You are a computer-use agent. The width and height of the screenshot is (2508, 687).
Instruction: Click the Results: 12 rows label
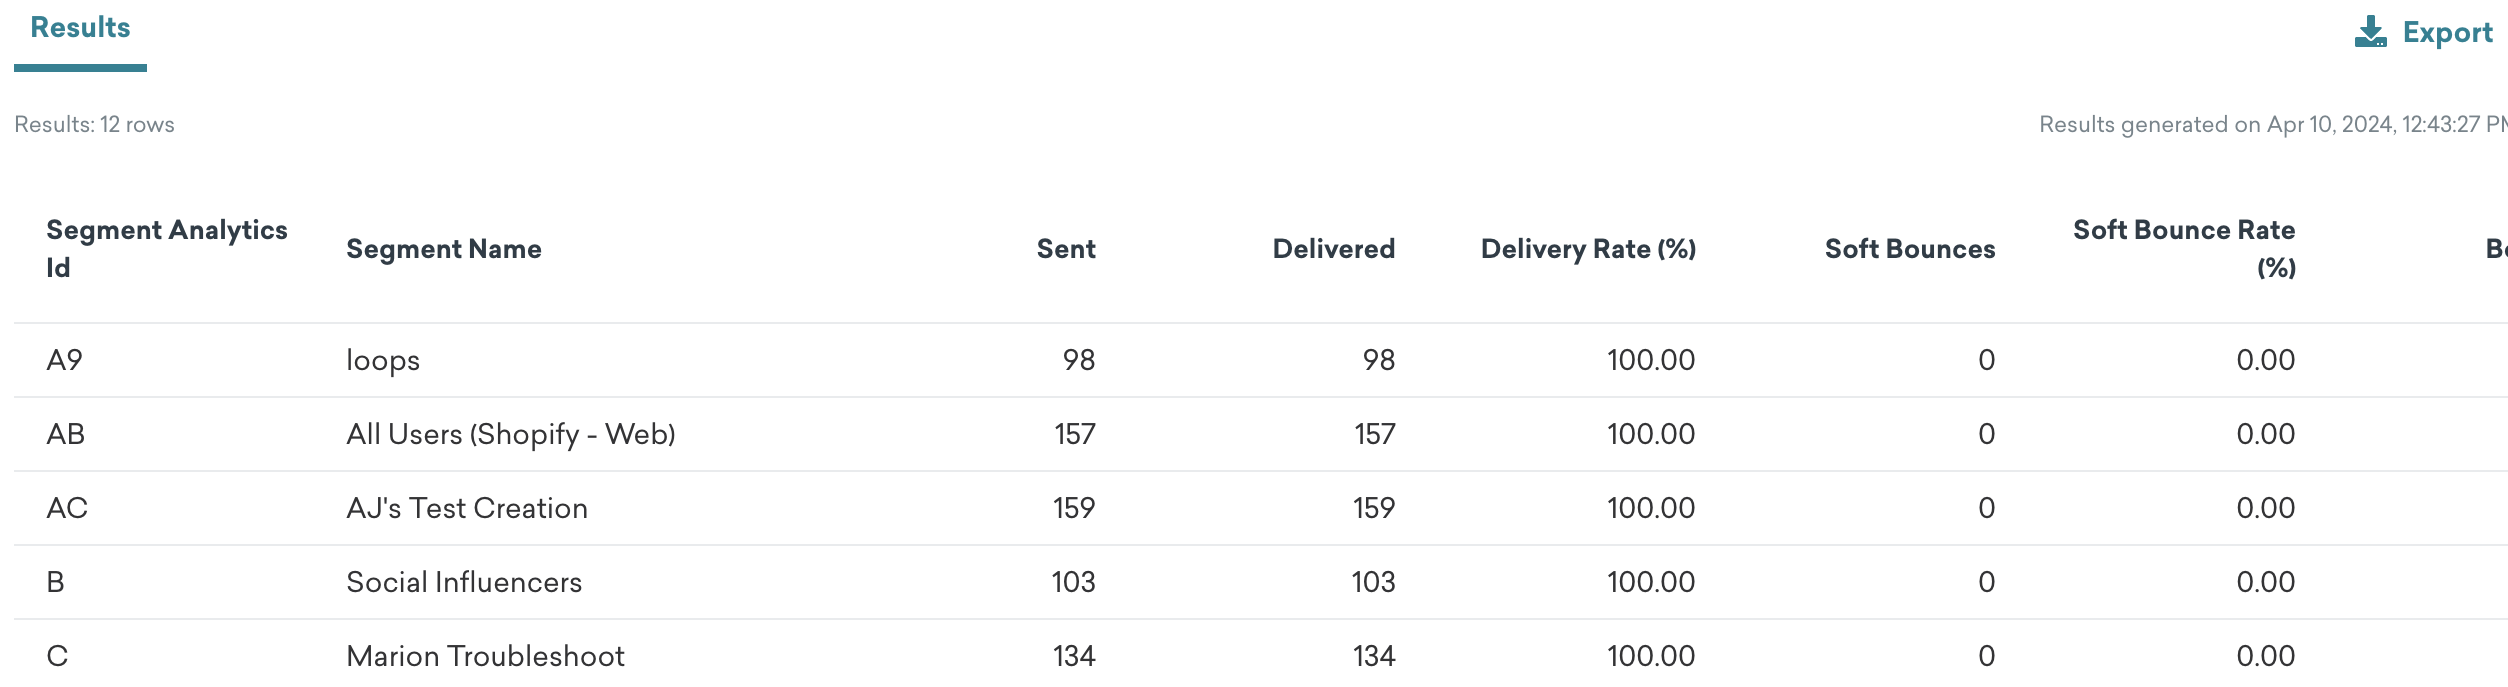pyautogui.click(x=94, y=124)
